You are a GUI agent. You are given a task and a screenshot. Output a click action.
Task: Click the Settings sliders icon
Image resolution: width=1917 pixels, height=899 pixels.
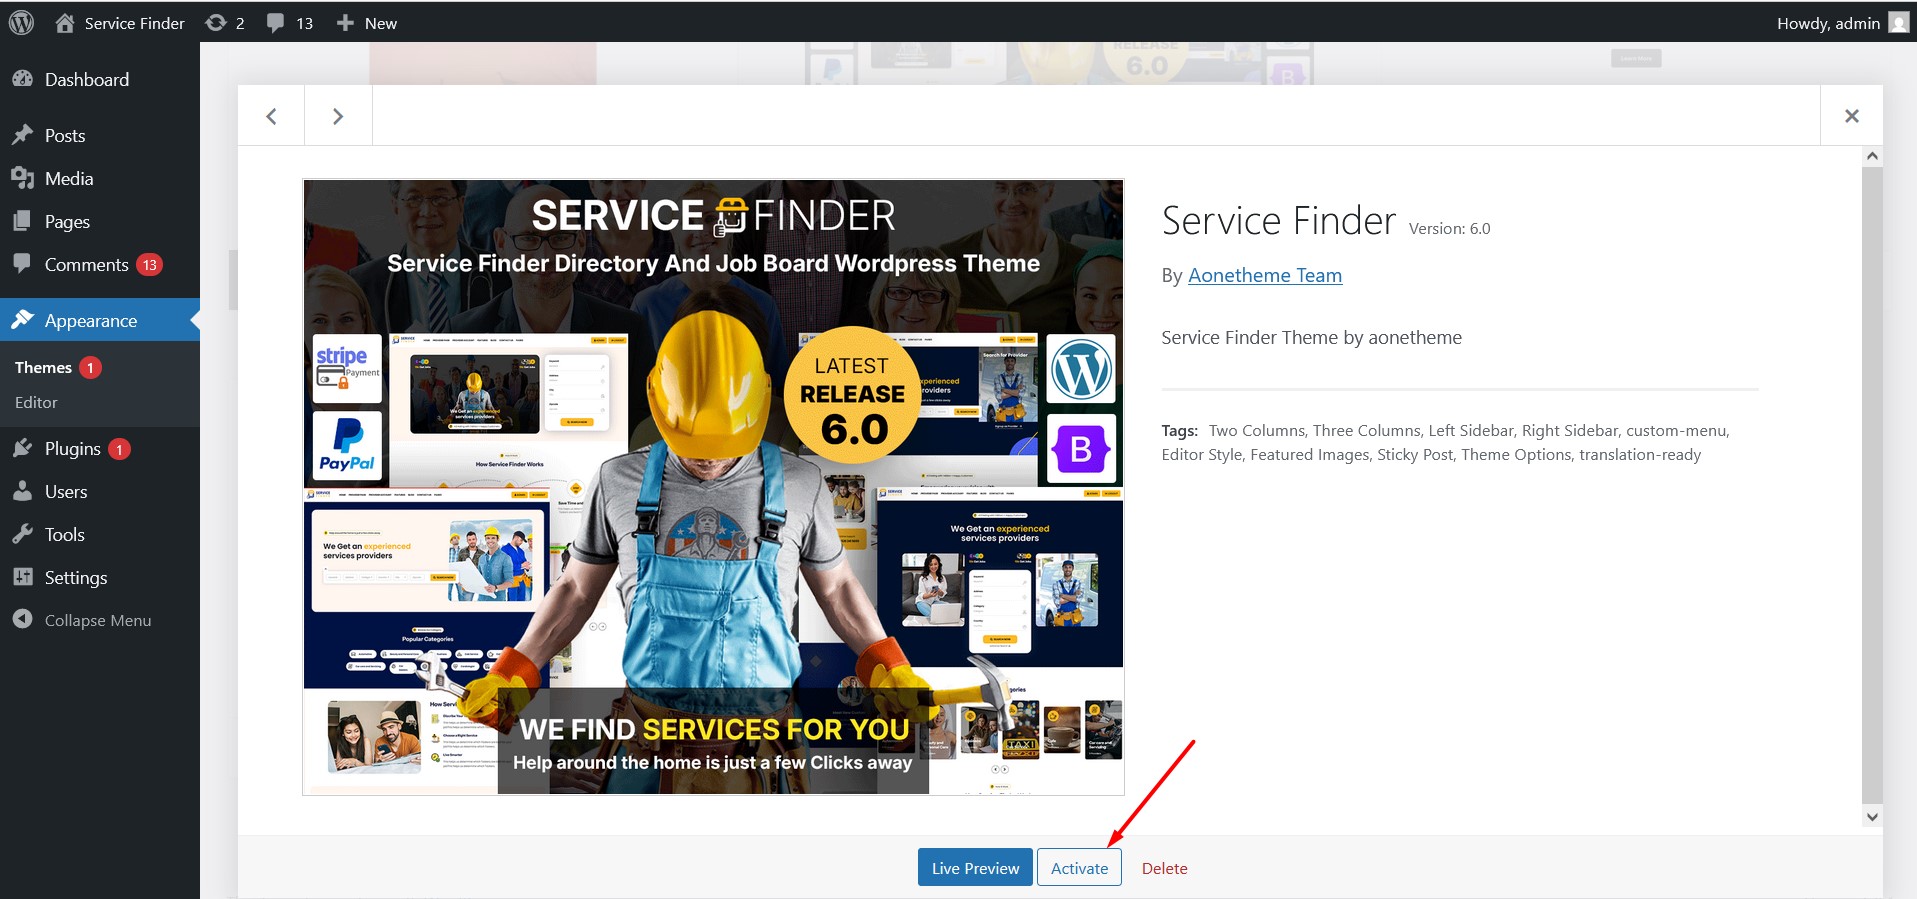click(x=22, y=577)
